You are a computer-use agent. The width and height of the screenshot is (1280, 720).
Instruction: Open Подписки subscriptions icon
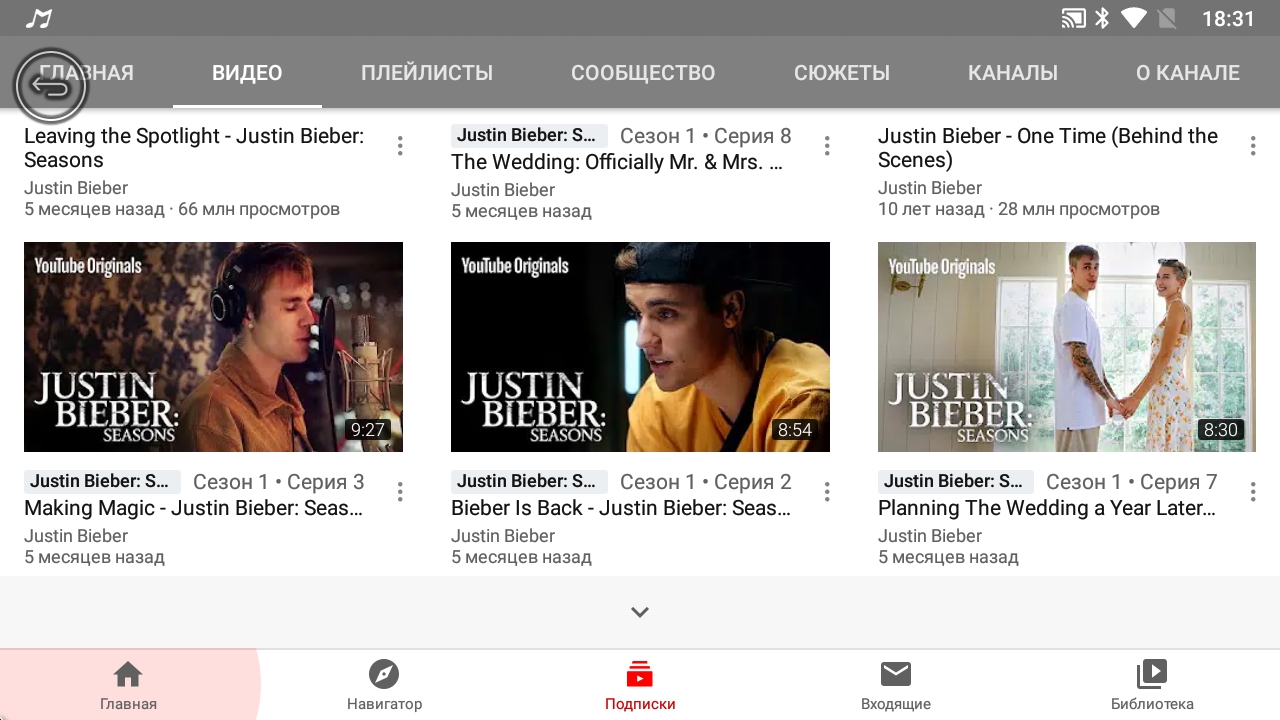coord(640,676)
